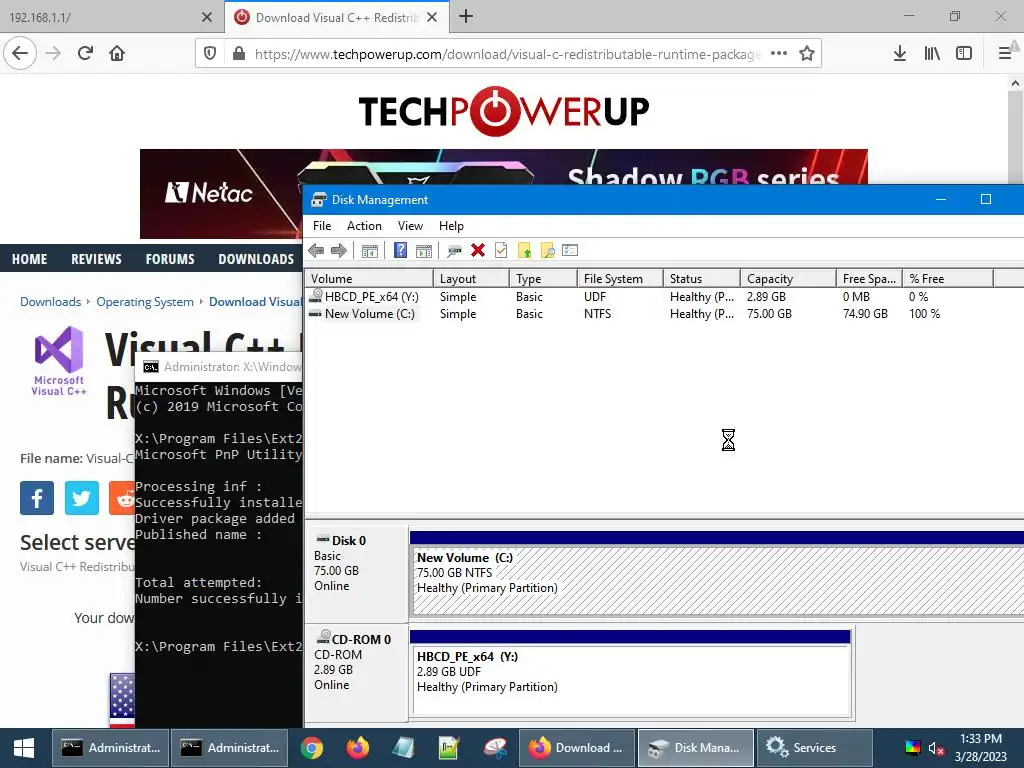Viewport: 1024px width, 768px height.
Task: Open Firefox page actions three-dots menu
Action: [x=778, y=54]
